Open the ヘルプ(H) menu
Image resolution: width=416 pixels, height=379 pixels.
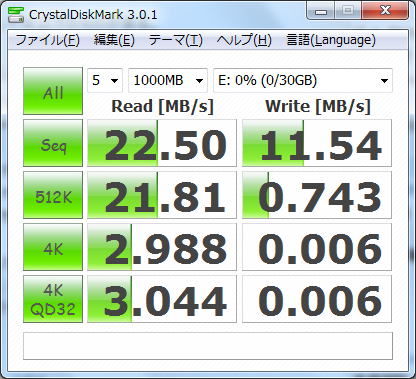pyautogui.click(x=244, y=40)
